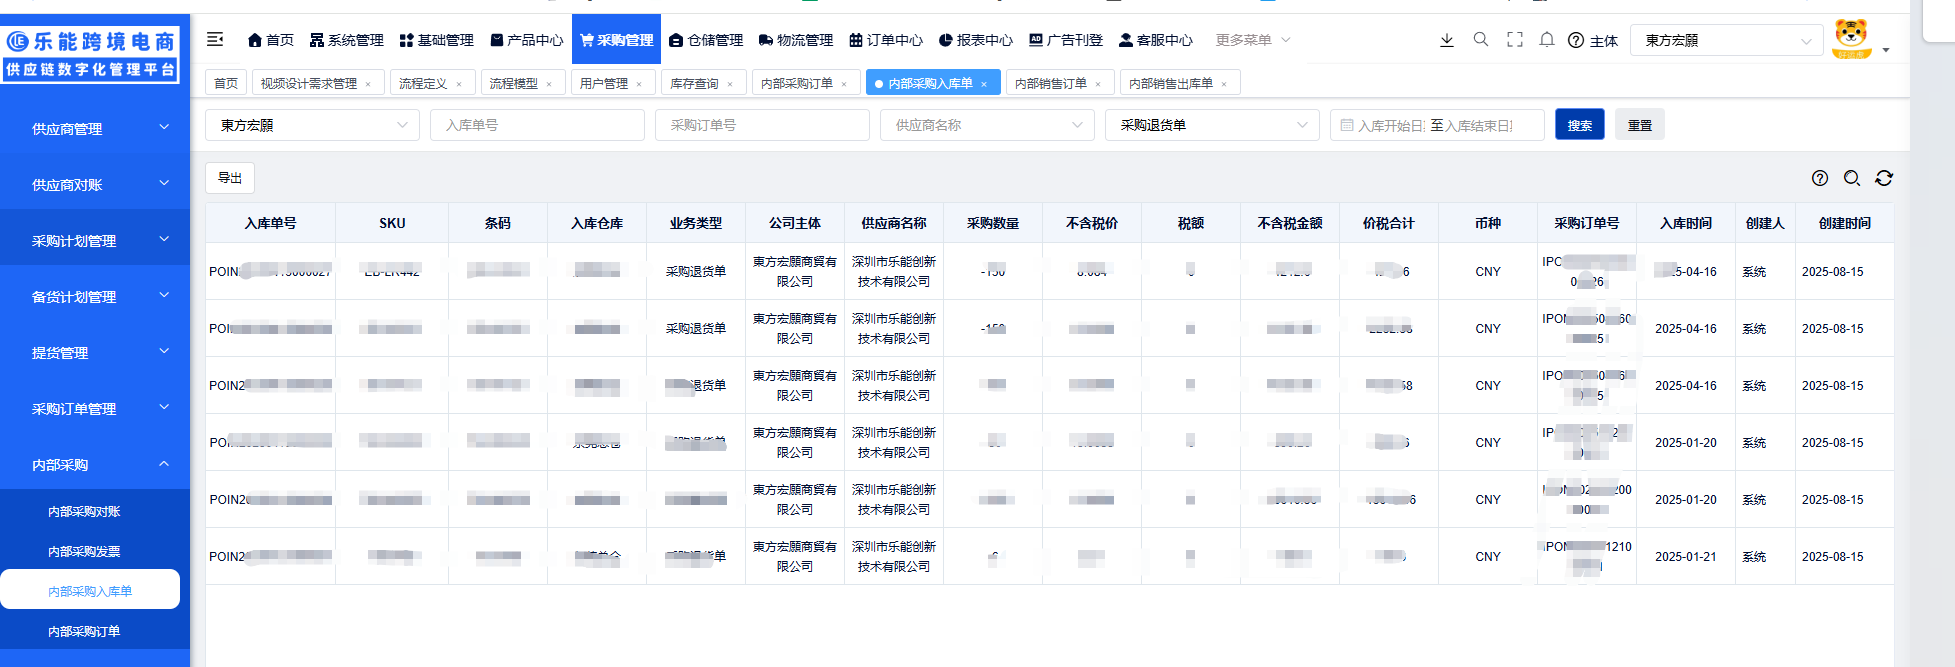Image resolution: width=1955 pixels, height=667 pixels.
Task: Switch to the 内部销售订单 tab
Action: [x=1050, y=83]
